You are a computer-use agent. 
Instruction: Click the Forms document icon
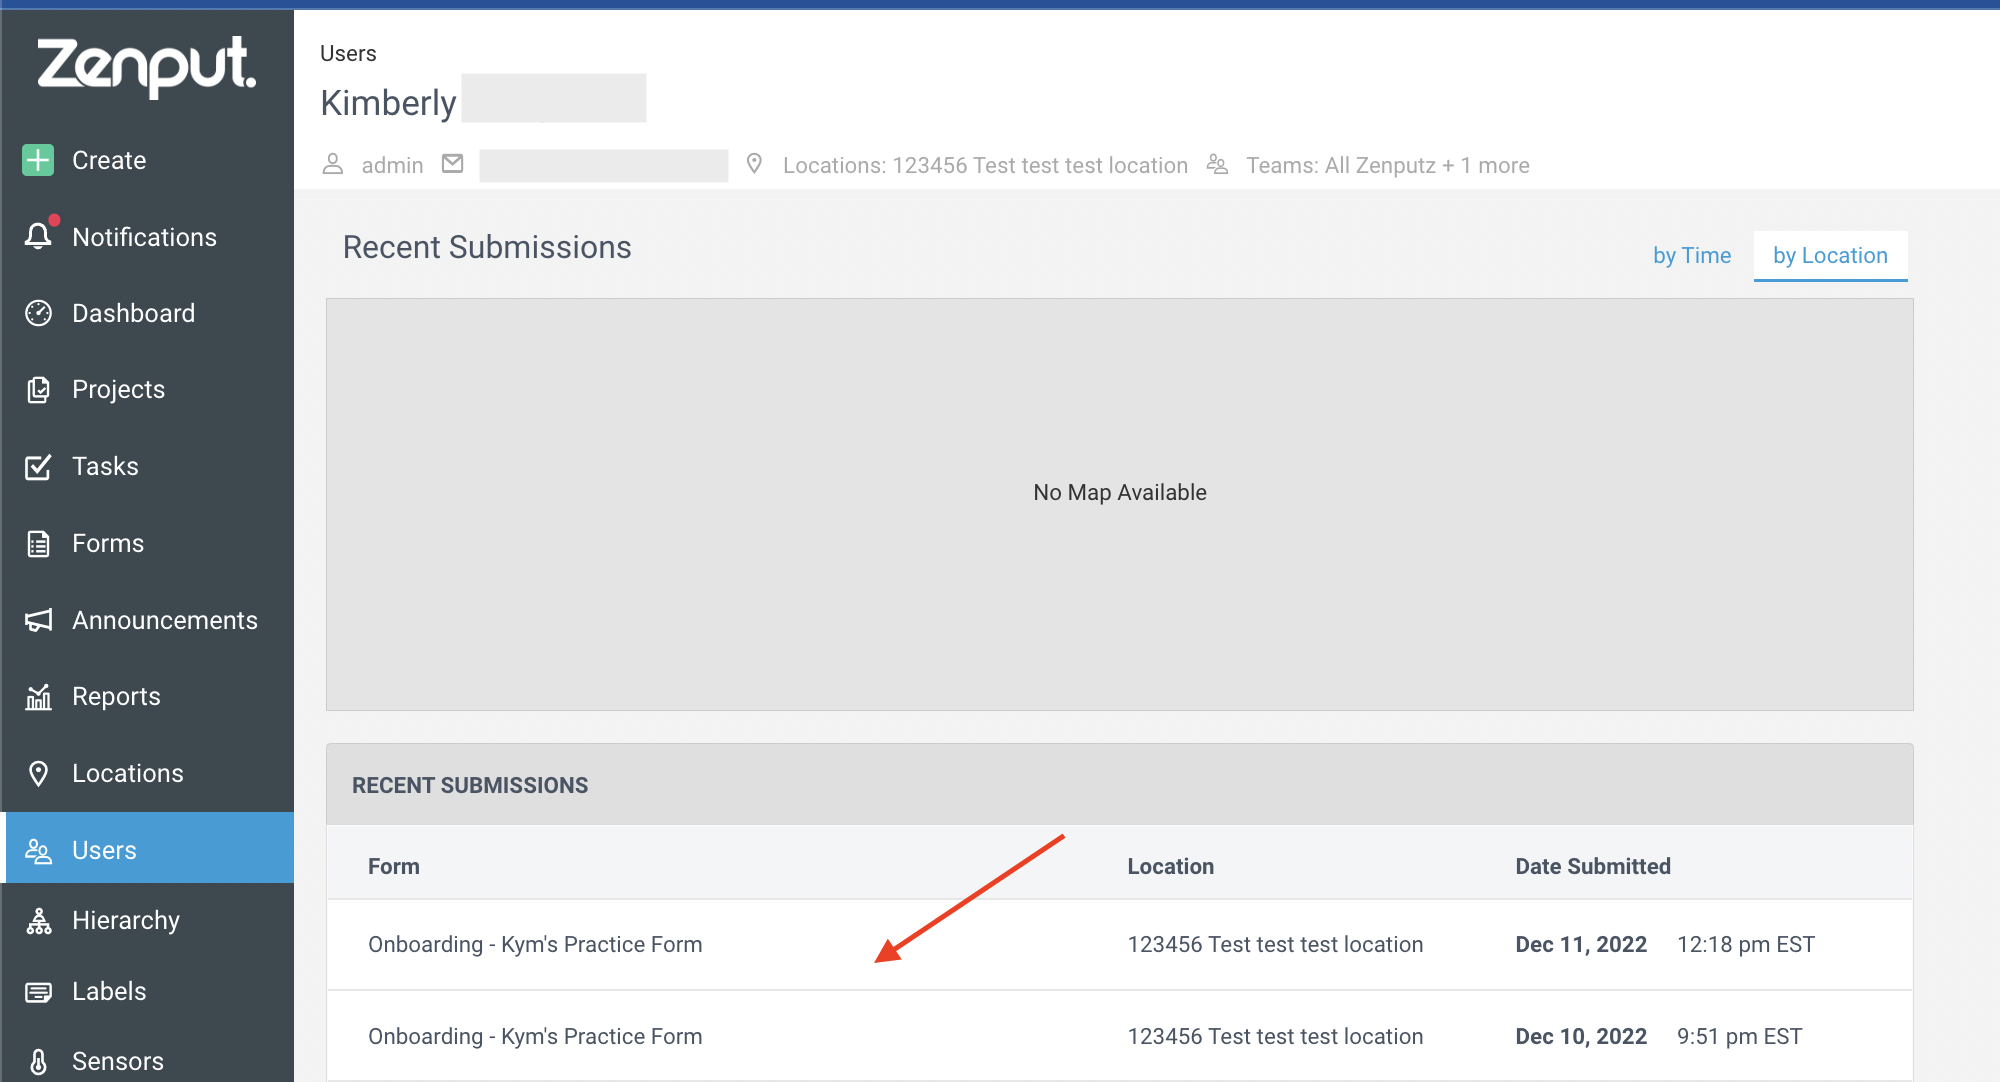click(x=38, y=543)
